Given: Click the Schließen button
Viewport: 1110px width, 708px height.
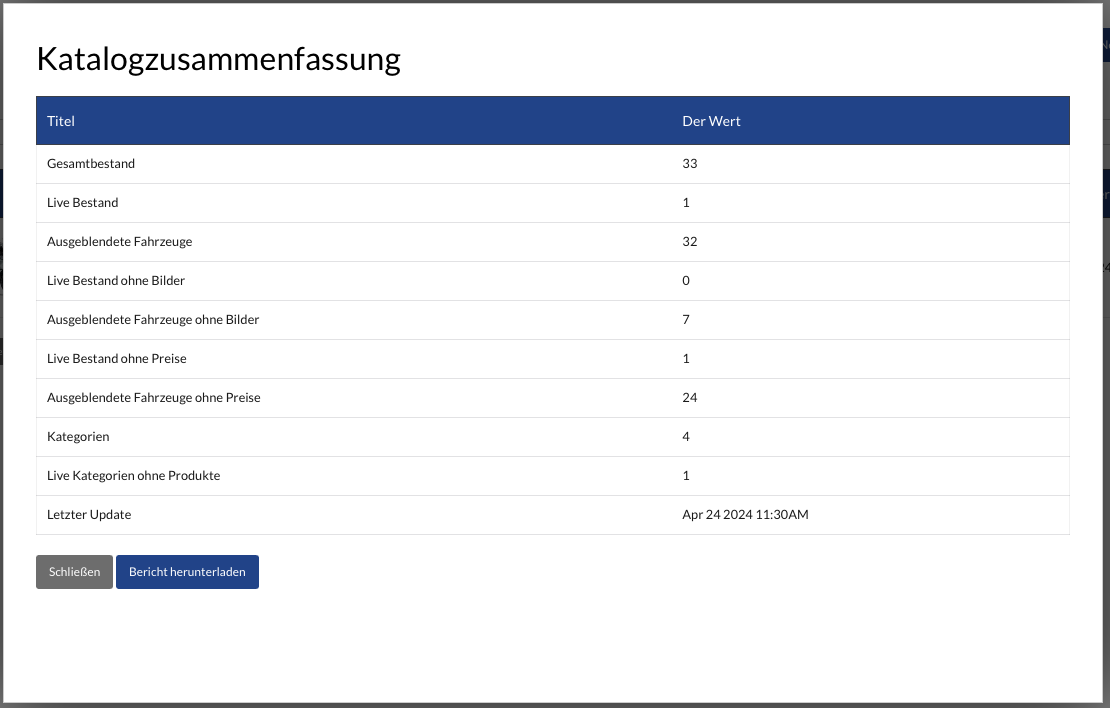Looking at the screenshot, I should point(74,572).
